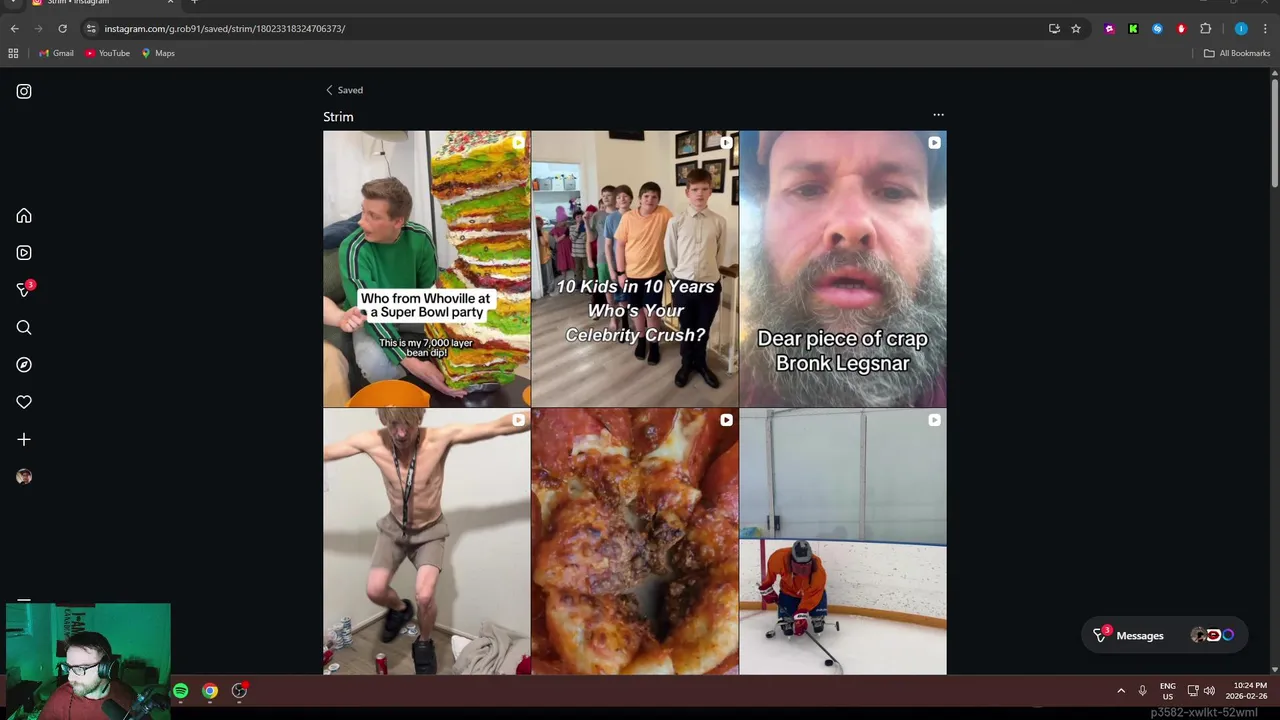
Task: Open the profile avatar in the sidebar
Action: tap(24, 477)
